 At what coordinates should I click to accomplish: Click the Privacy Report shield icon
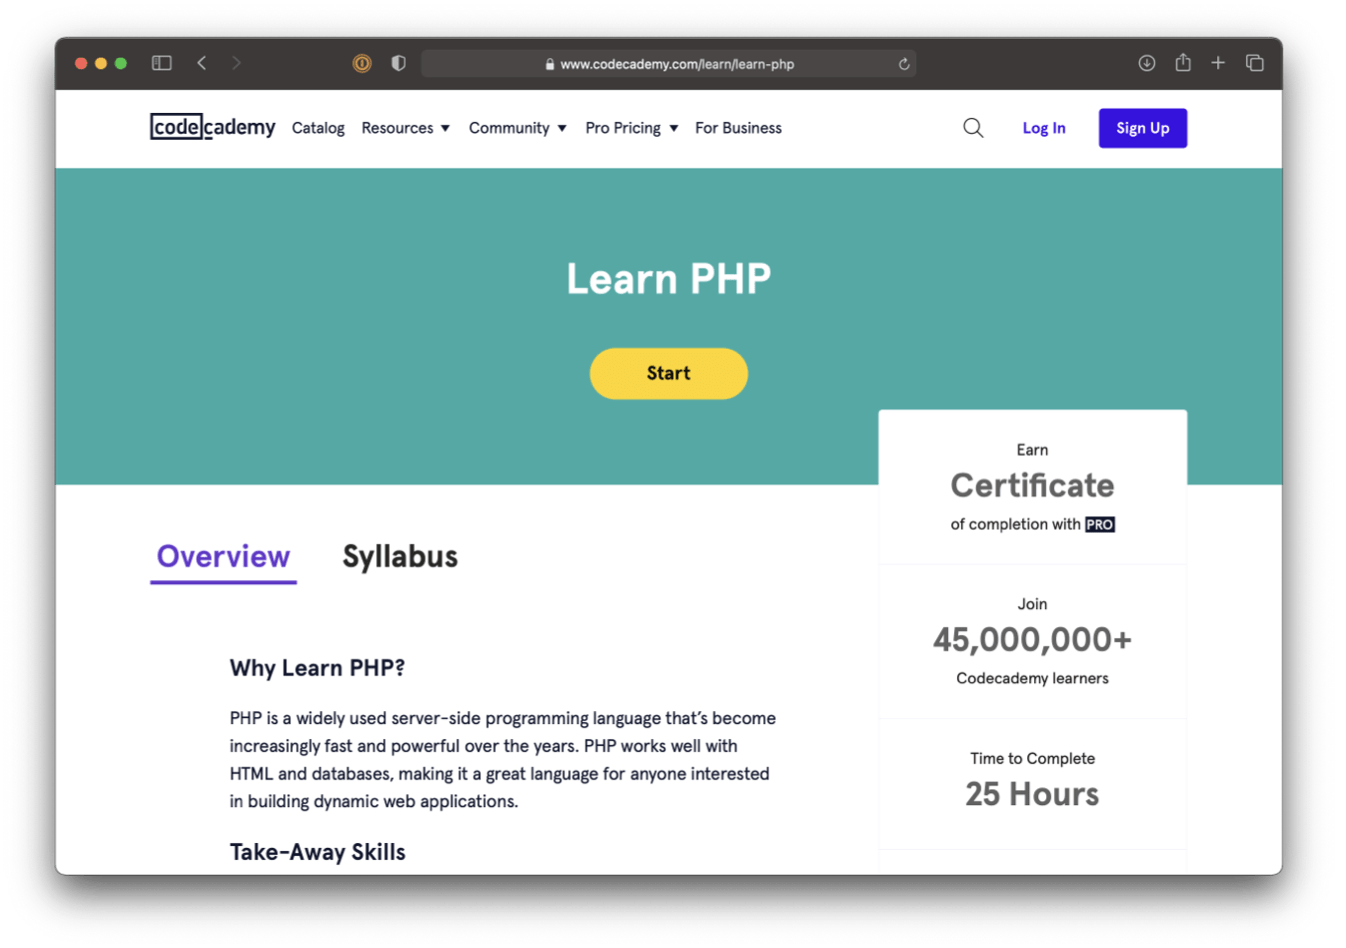[x=398, y=62]
